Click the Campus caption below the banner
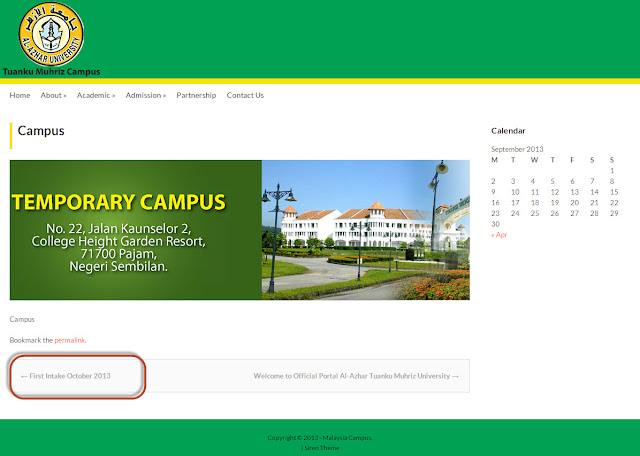Image resolution: width=640 pixels, height=456 pixels. [22, 319]
